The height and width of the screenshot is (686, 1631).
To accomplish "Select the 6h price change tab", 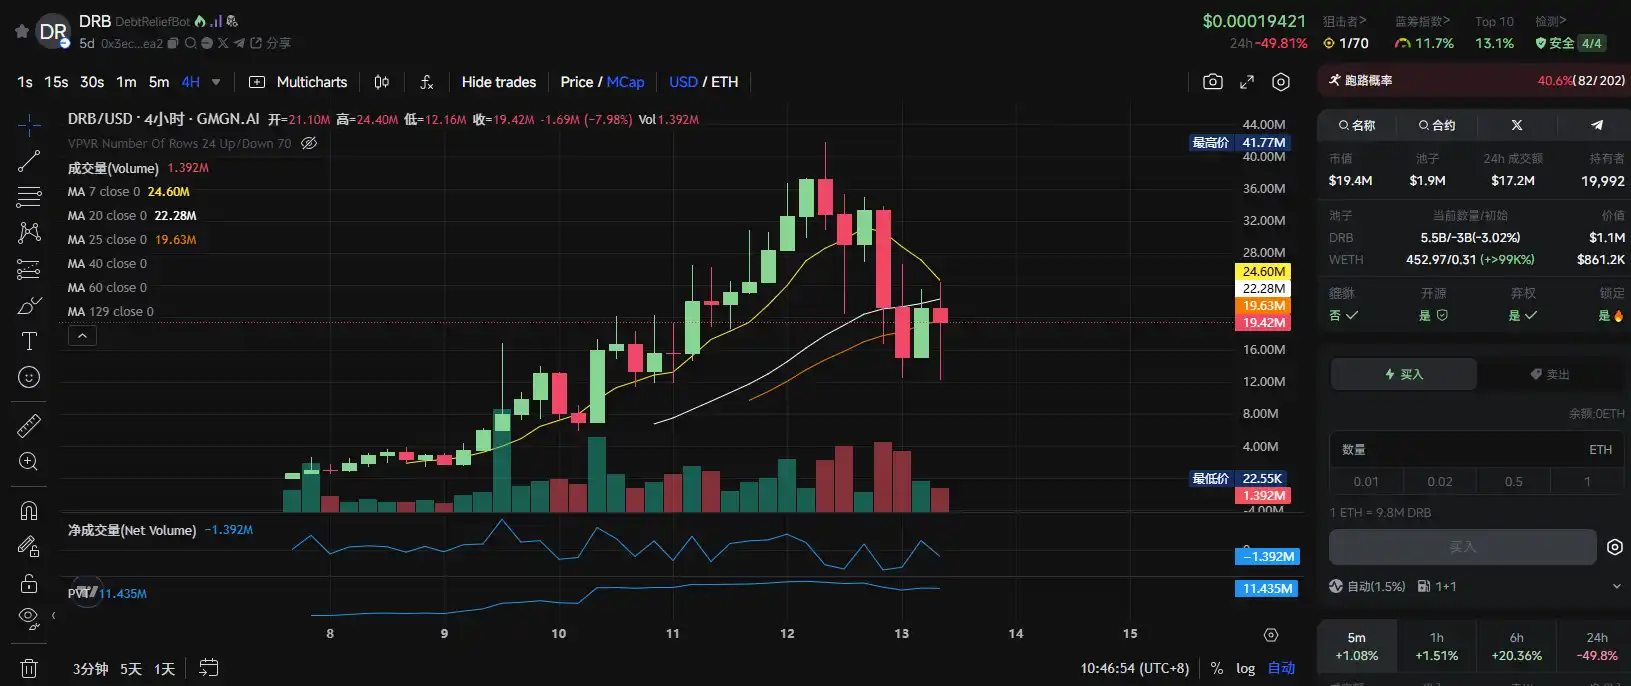I will tap(1516, 646).
